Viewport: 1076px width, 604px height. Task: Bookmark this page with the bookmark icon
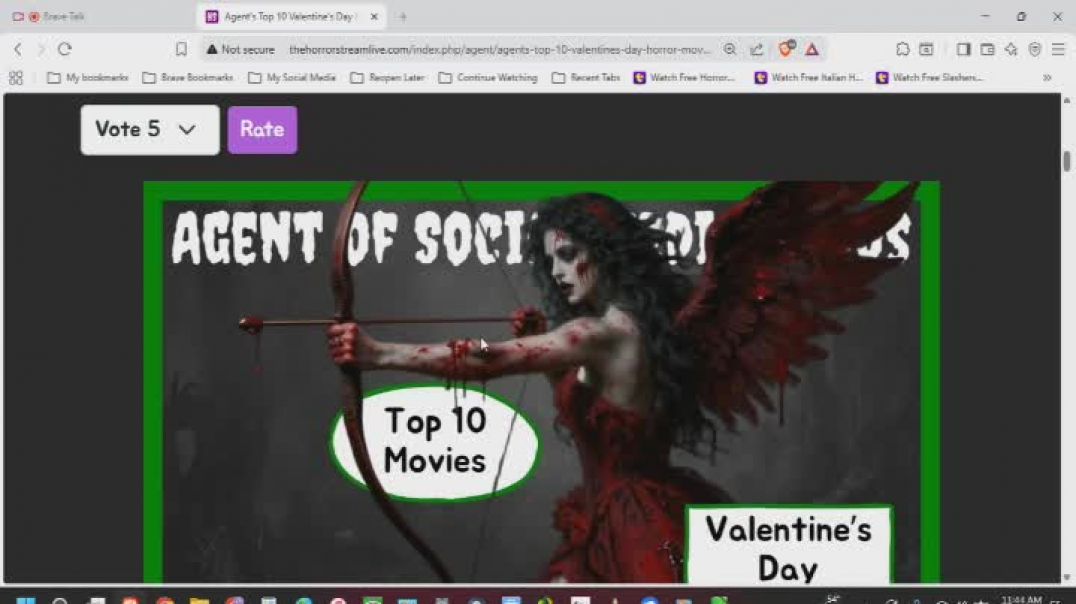pyautogui.click(x=181, y=49)
